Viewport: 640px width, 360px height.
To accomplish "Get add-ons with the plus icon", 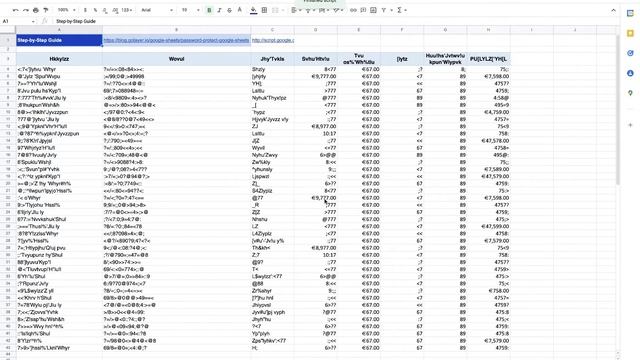I will [x=630, y=125].
